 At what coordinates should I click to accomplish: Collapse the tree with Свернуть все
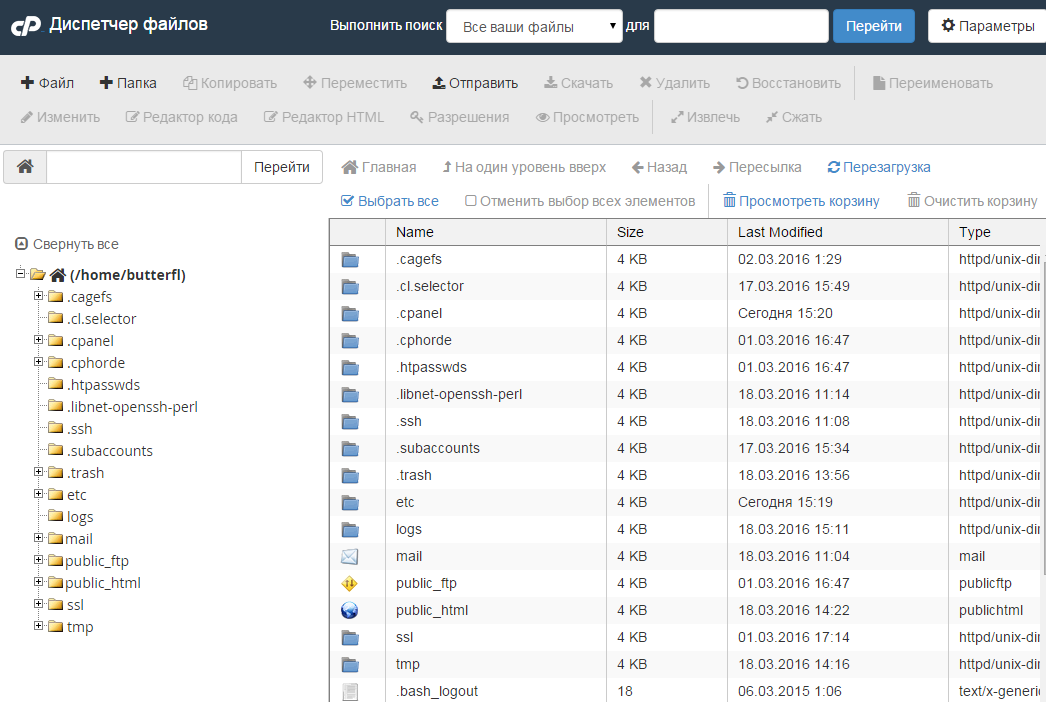(x=67, y=244)
